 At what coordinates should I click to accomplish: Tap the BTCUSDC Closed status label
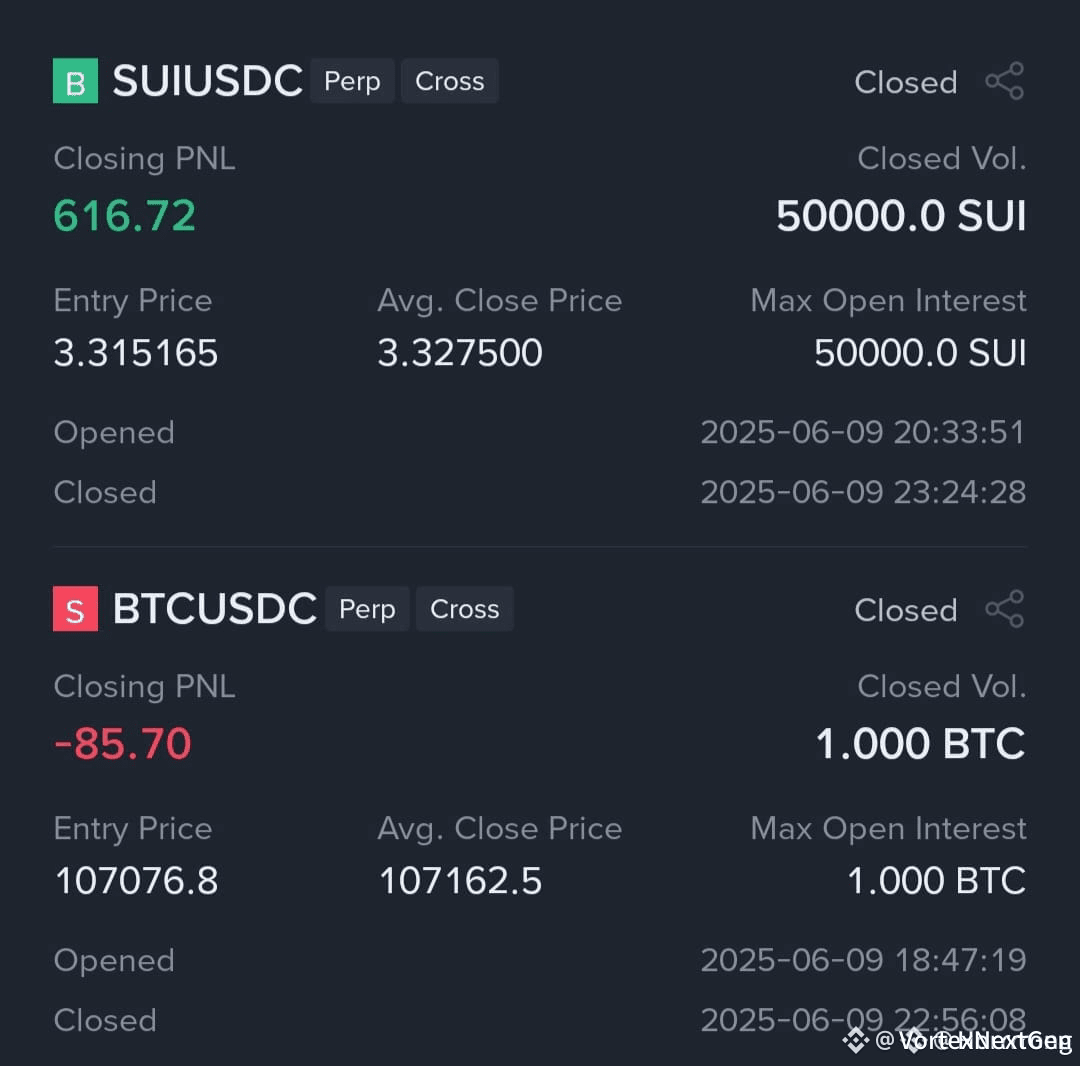click(906, 611)
